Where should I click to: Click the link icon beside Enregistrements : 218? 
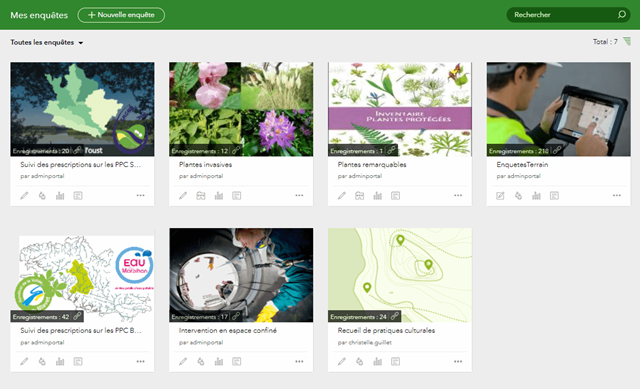[557, 151]
